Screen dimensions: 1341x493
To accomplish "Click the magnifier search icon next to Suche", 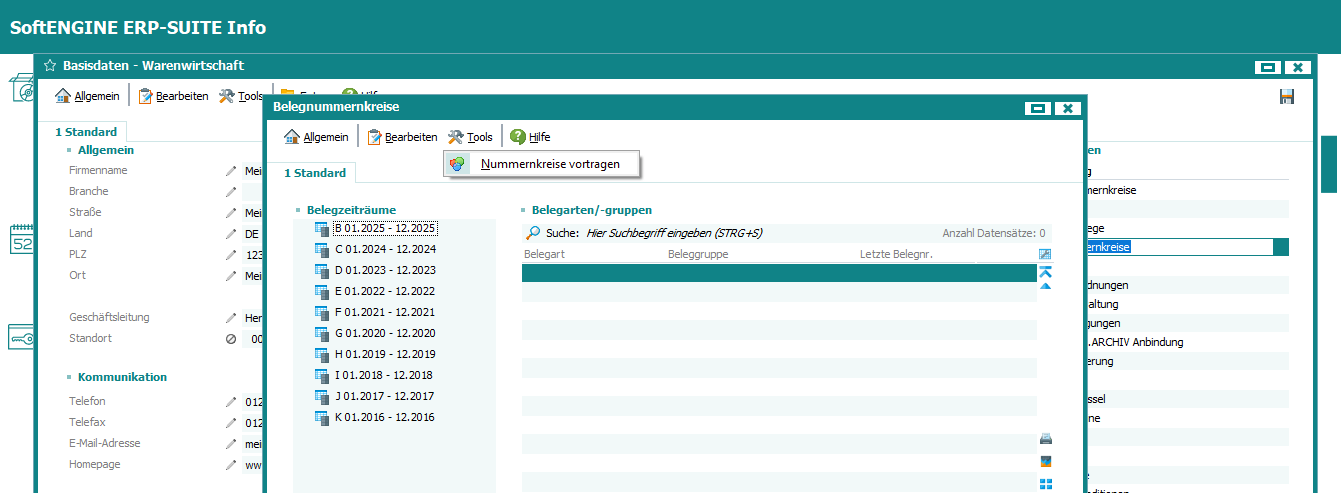I will (x=533, y=233).
